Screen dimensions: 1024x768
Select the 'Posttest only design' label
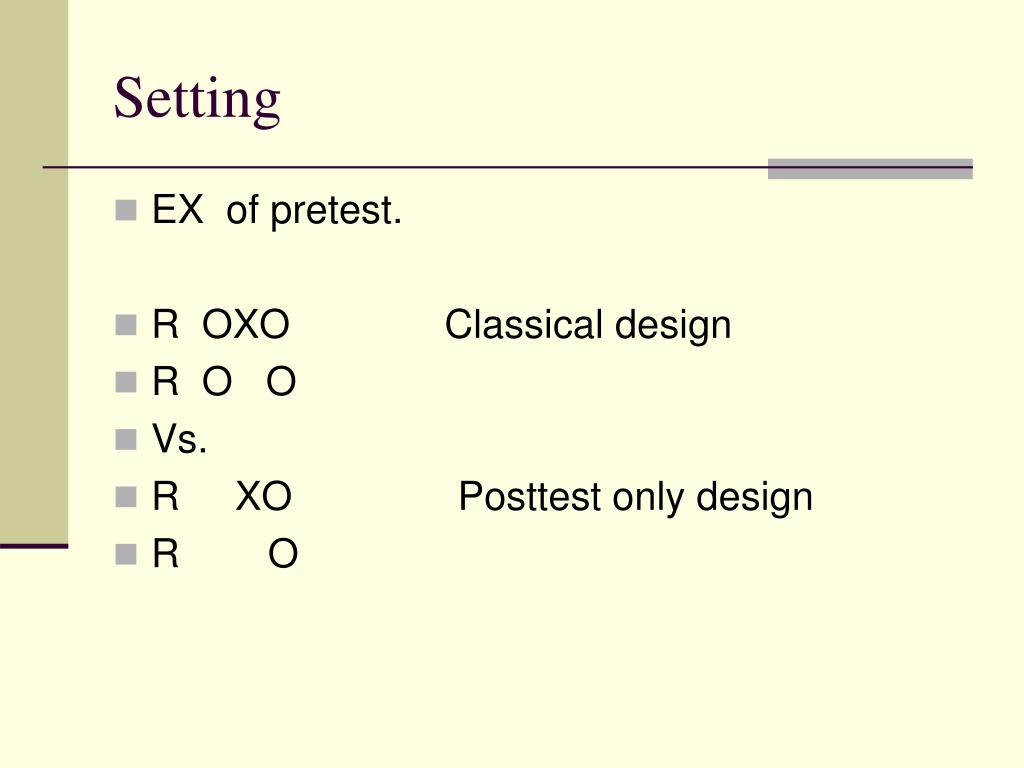click(635, 497)
